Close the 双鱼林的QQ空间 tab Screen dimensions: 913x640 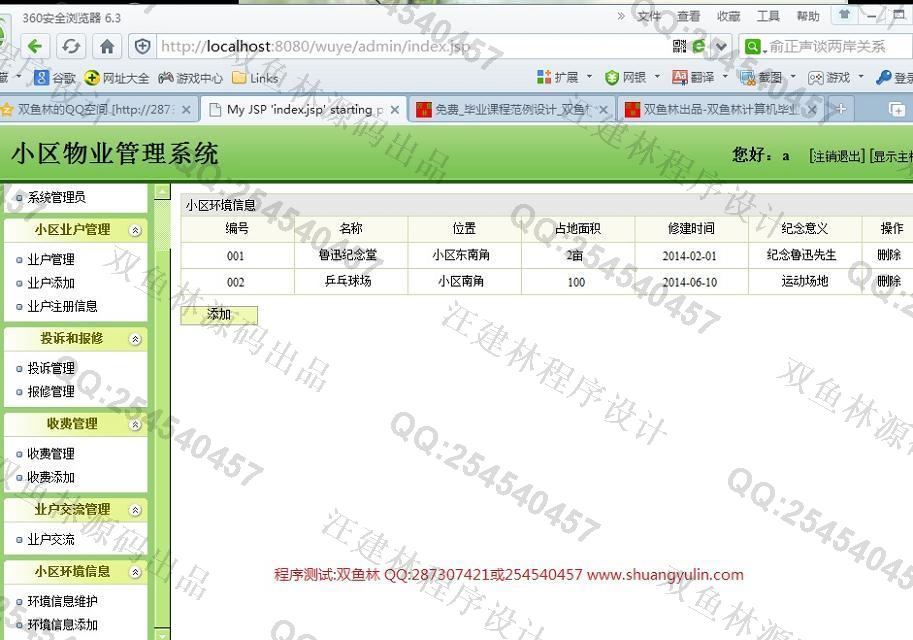tap(186, 109)
